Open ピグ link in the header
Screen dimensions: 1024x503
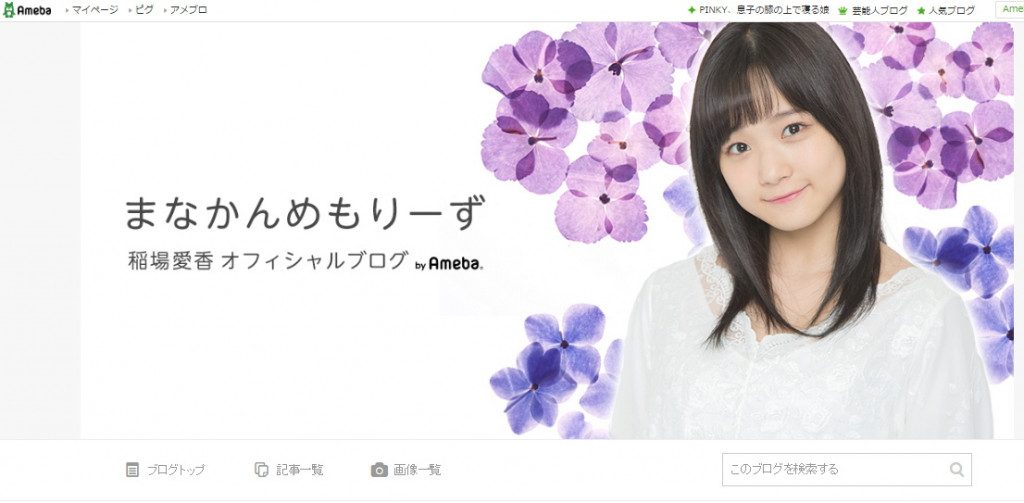pos(144,10)
